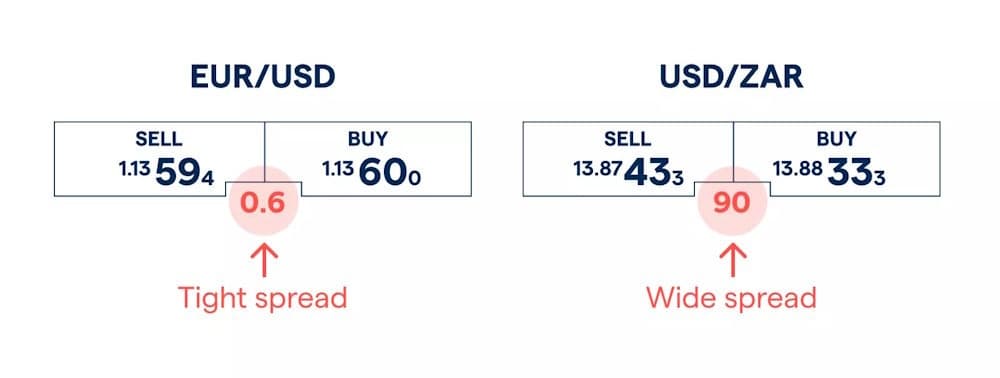Click the 1.13 600 buy price
Image resolution: width=1000 pixels, height=378 pixels.
[372, 173]
